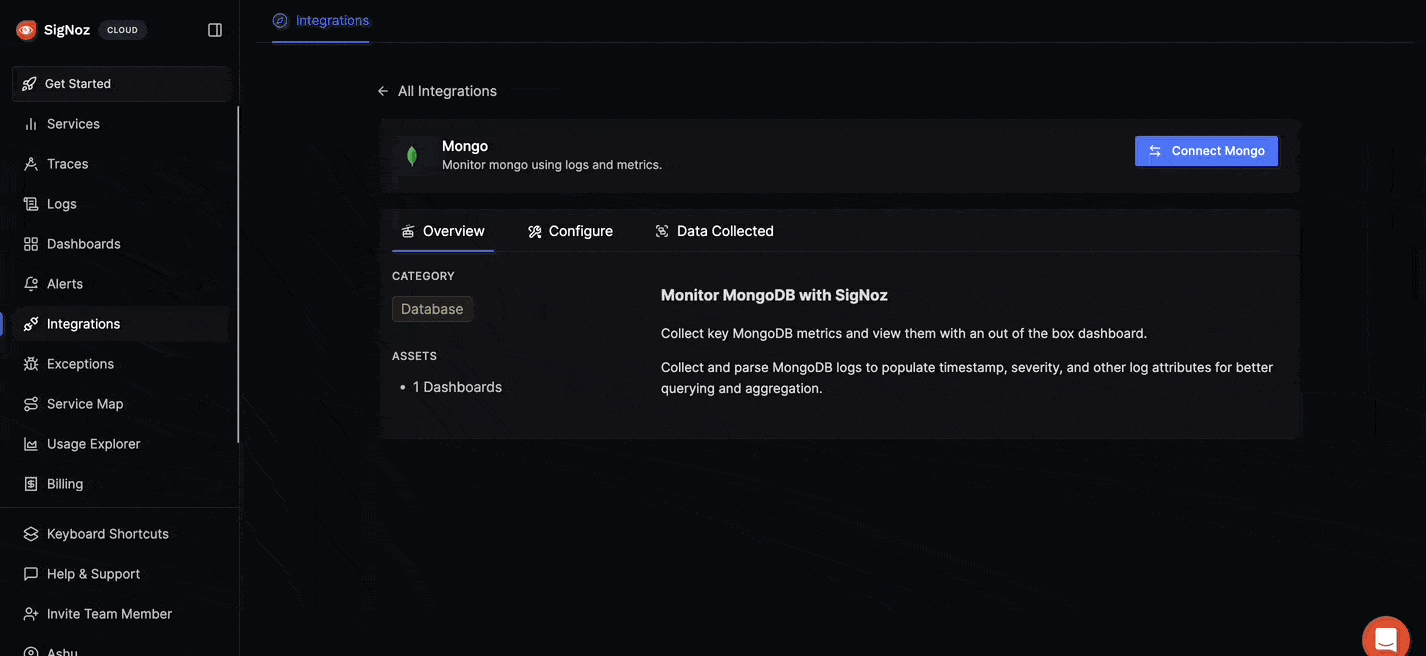Open the Data Collected tab
This screenshot has height=656, width=1426.
point(714,231)
